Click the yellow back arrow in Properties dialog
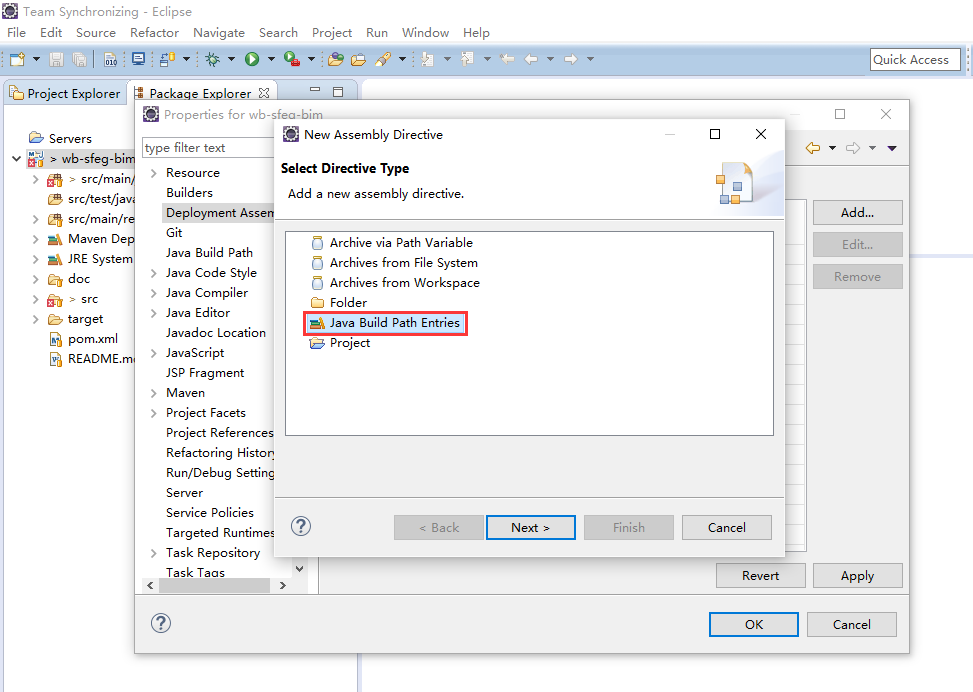 tap(813, 148)
